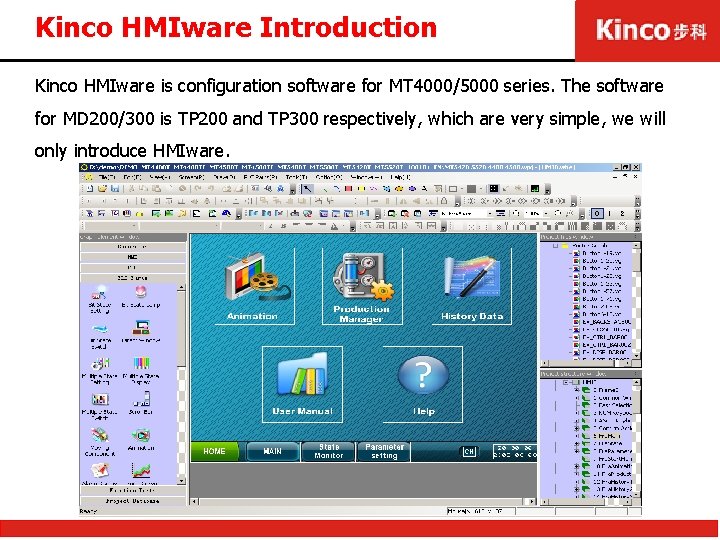
Task: Add a Bit State Lamp component
Action: 141,297
